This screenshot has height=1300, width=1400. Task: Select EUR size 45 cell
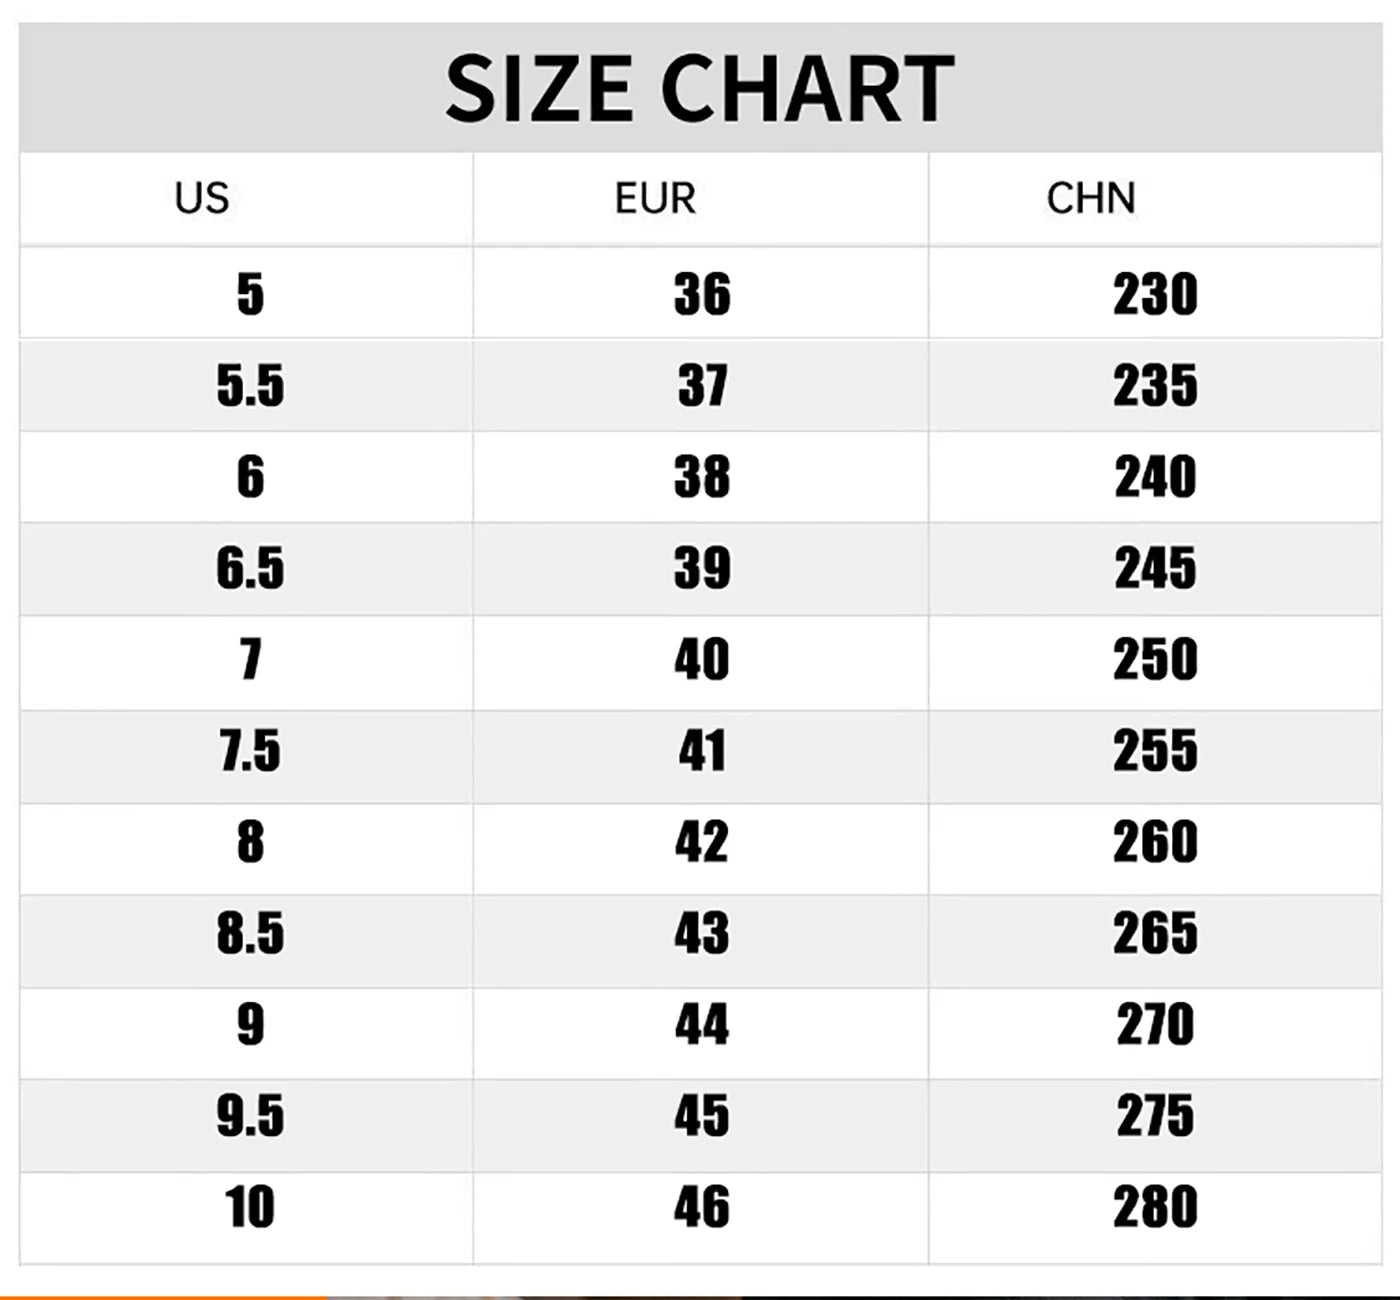coord(702,1116)
